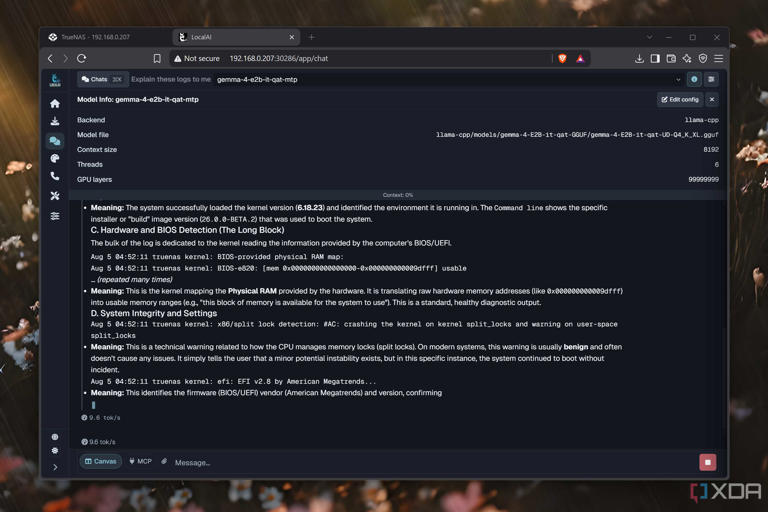
Task: Focus the Message input field
Action: click(431, 463)
